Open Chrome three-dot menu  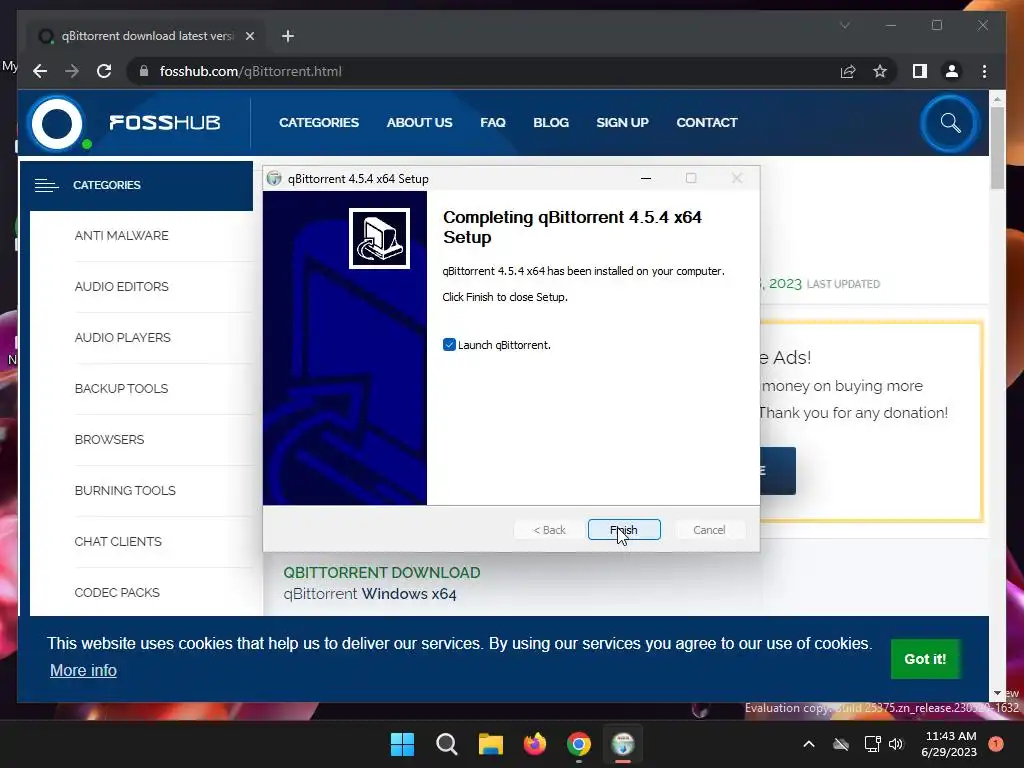point(984,71)
